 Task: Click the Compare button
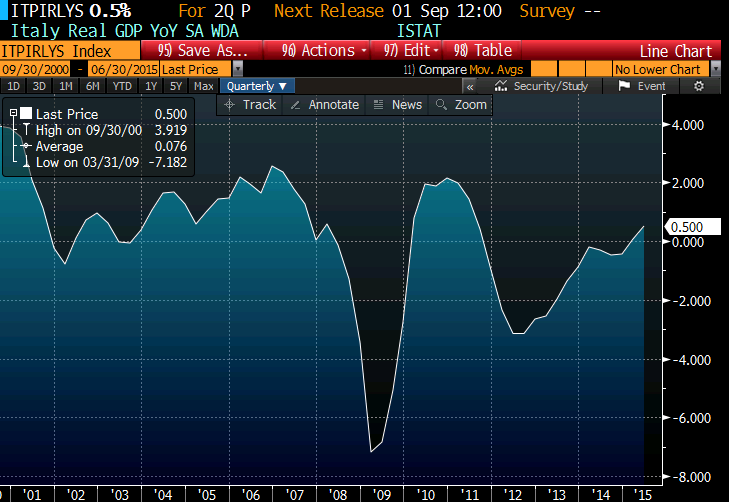435,69
